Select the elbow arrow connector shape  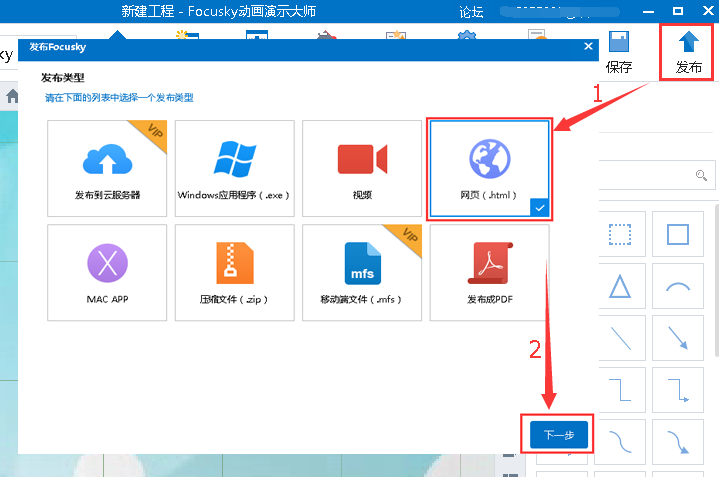tap(678, 390)
